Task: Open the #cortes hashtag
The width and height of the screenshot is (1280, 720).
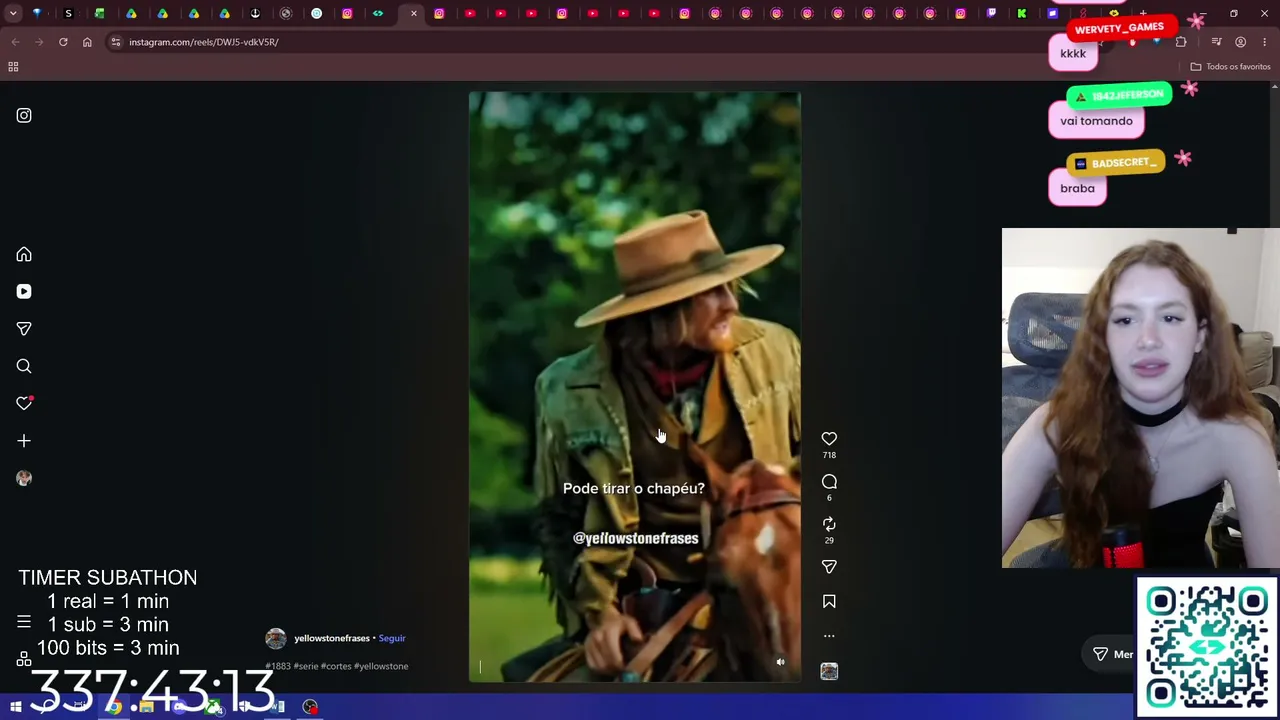Action: pyautogui.click(x=337, y=666)
